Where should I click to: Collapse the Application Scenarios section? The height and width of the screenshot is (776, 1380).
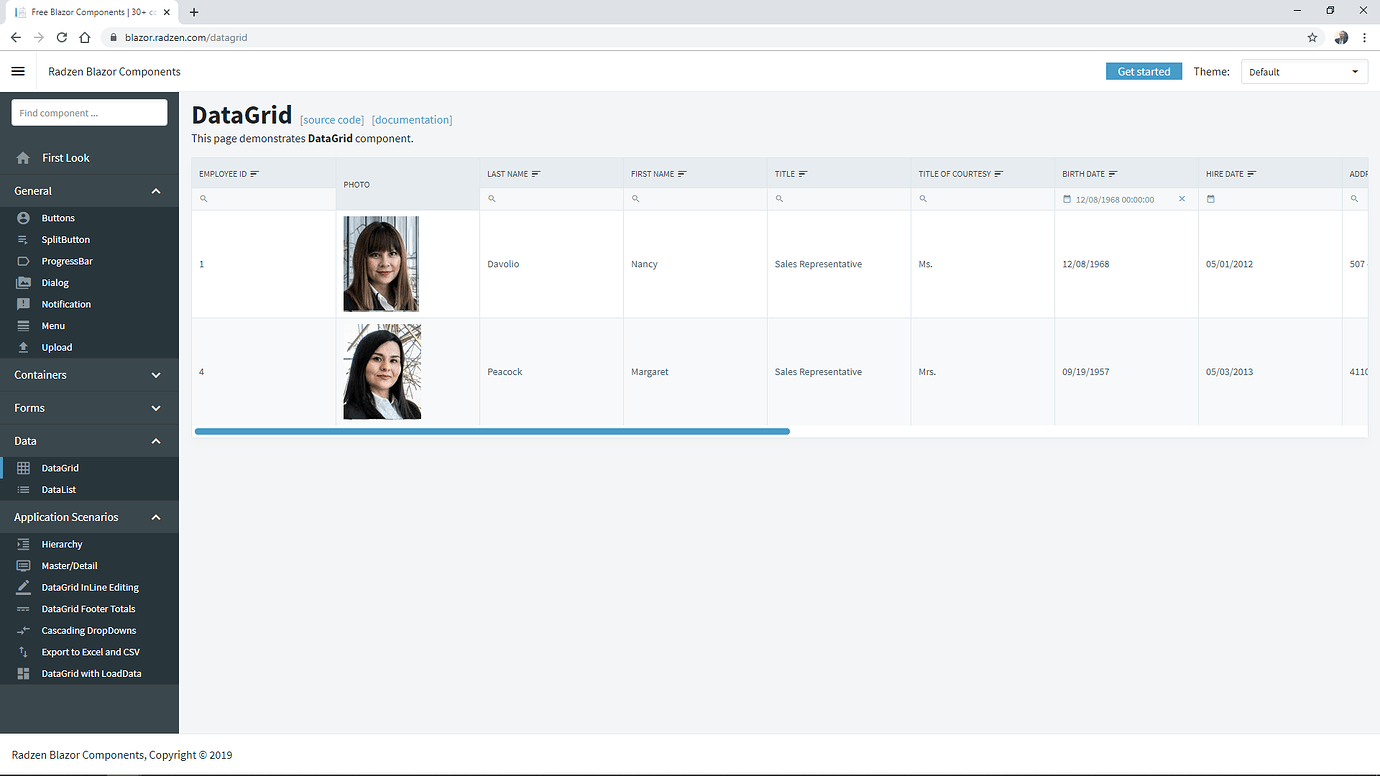156,517
